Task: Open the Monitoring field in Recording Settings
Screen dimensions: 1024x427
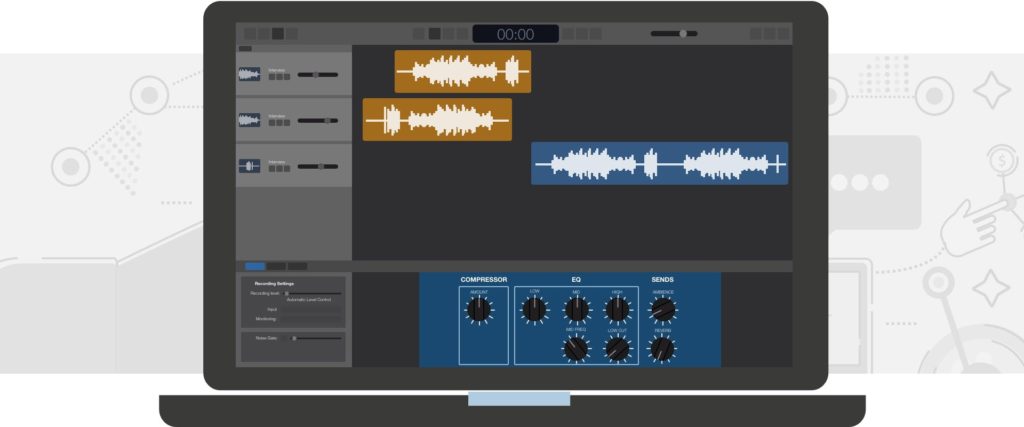Action: pyautogui.click(x=310, y=319)
